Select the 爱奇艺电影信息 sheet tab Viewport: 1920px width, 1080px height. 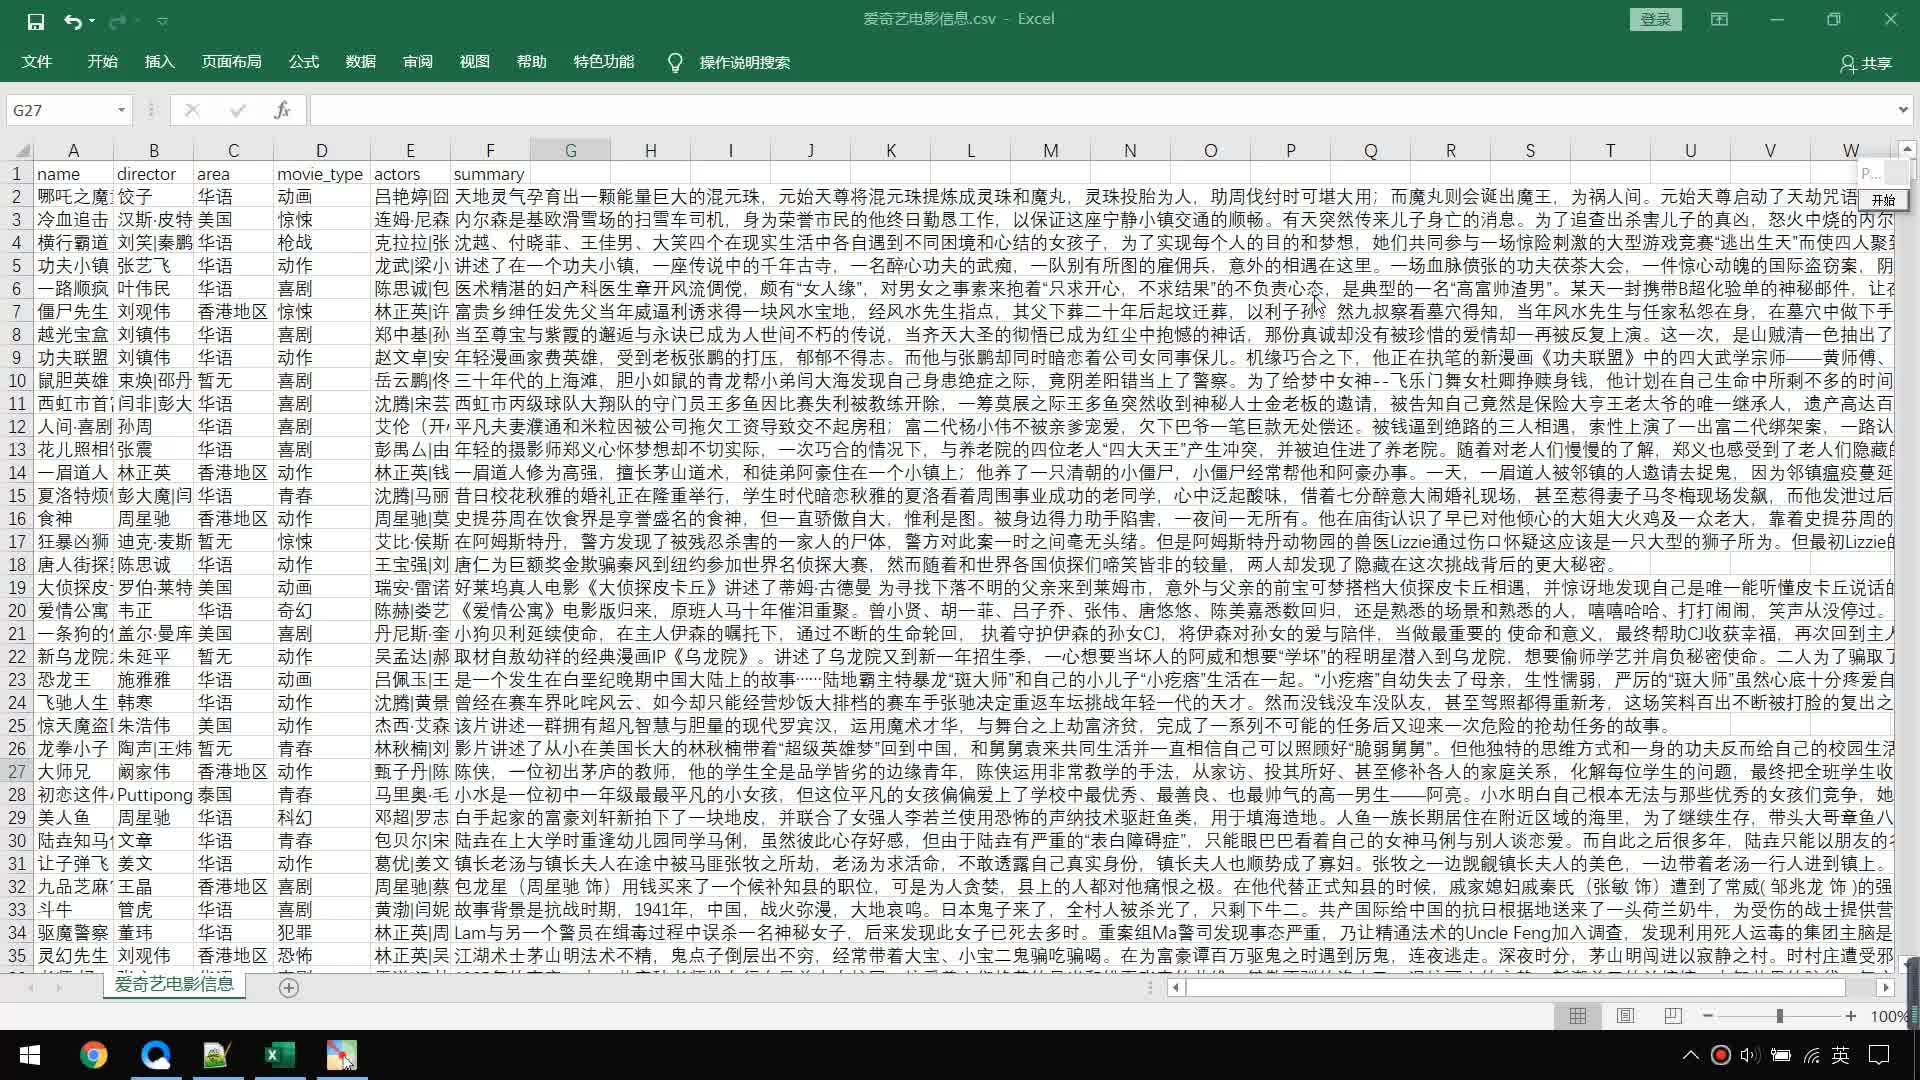pyautogui.click(x=174, y=984)
